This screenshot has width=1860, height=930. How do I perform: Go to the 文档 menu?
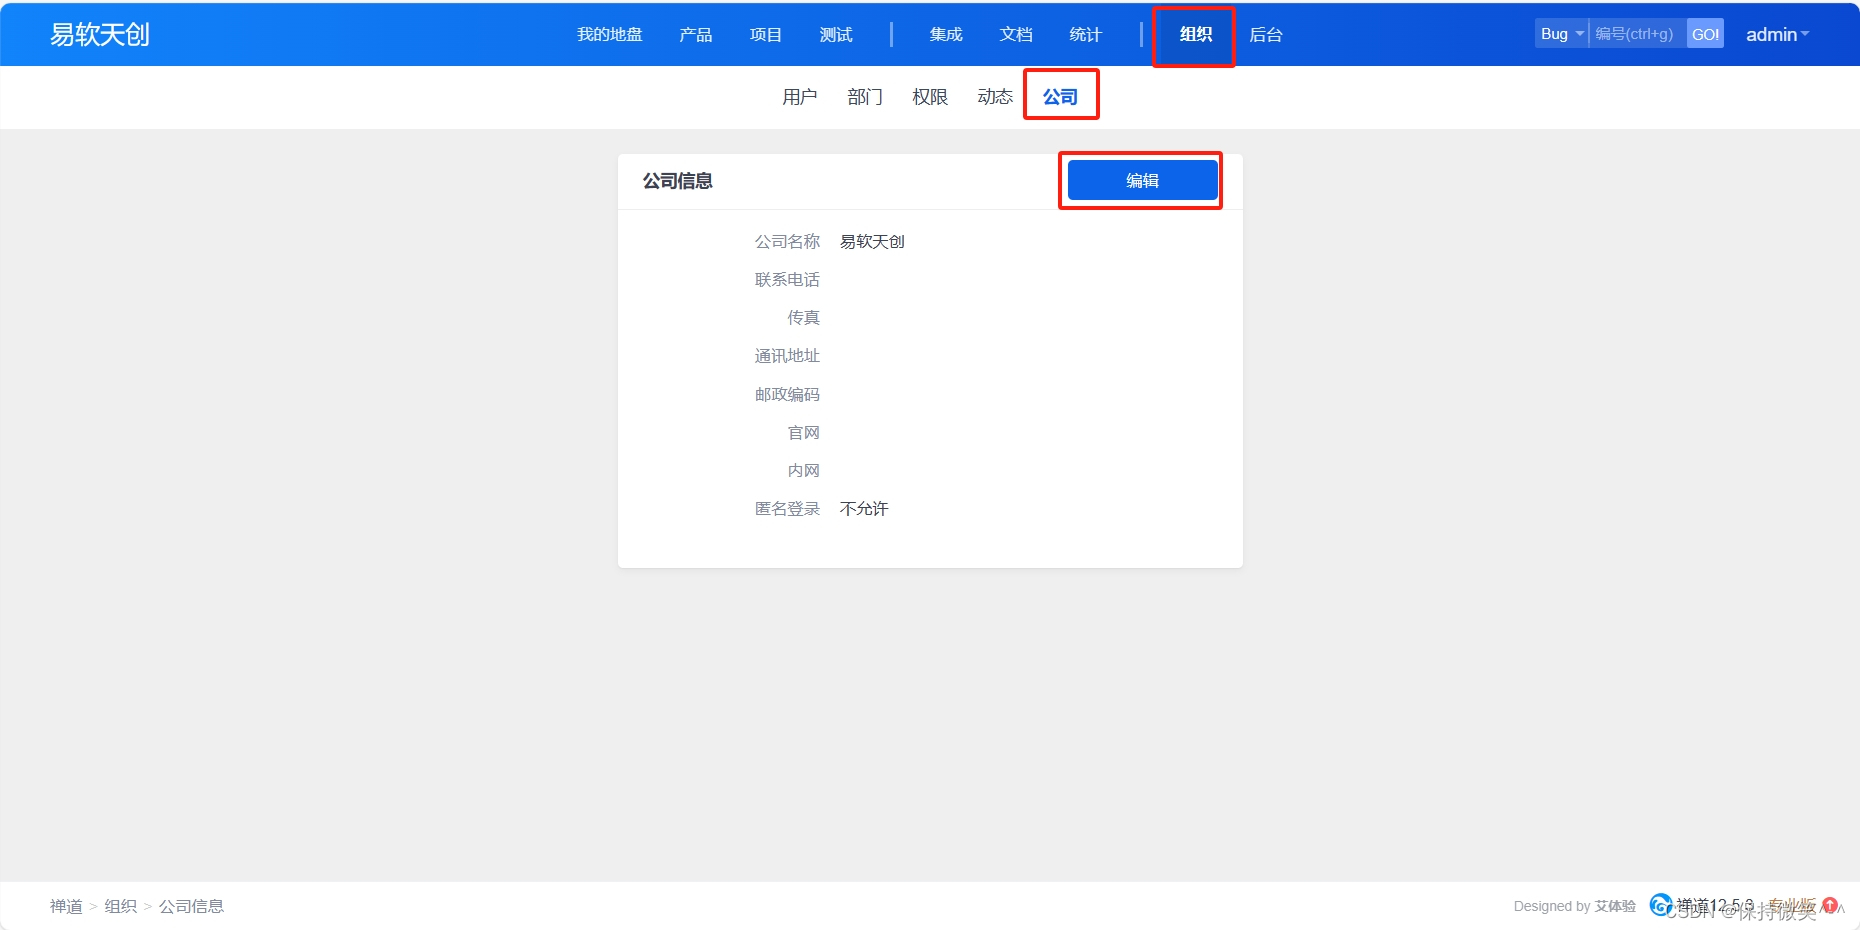coord(1015,34)
